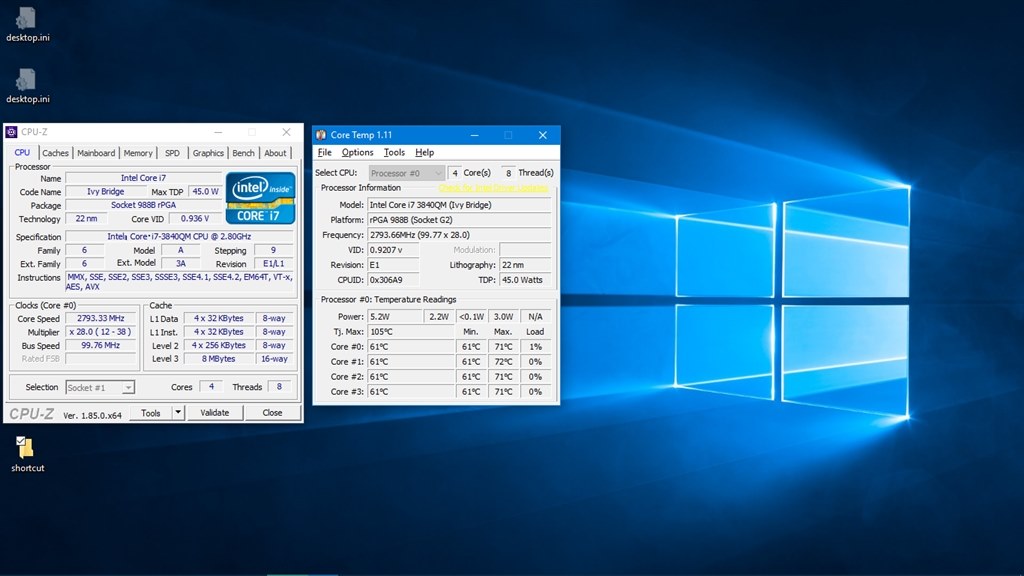Follow the Check for Intel Driver Updates link
1024x576 pixels.
(494, 187)
